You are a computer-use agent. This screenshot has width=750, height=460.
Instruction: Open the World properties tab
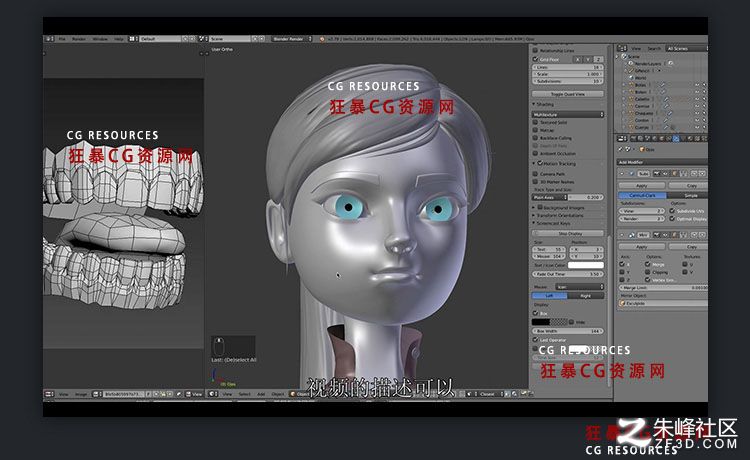click(x=654, y=138)
